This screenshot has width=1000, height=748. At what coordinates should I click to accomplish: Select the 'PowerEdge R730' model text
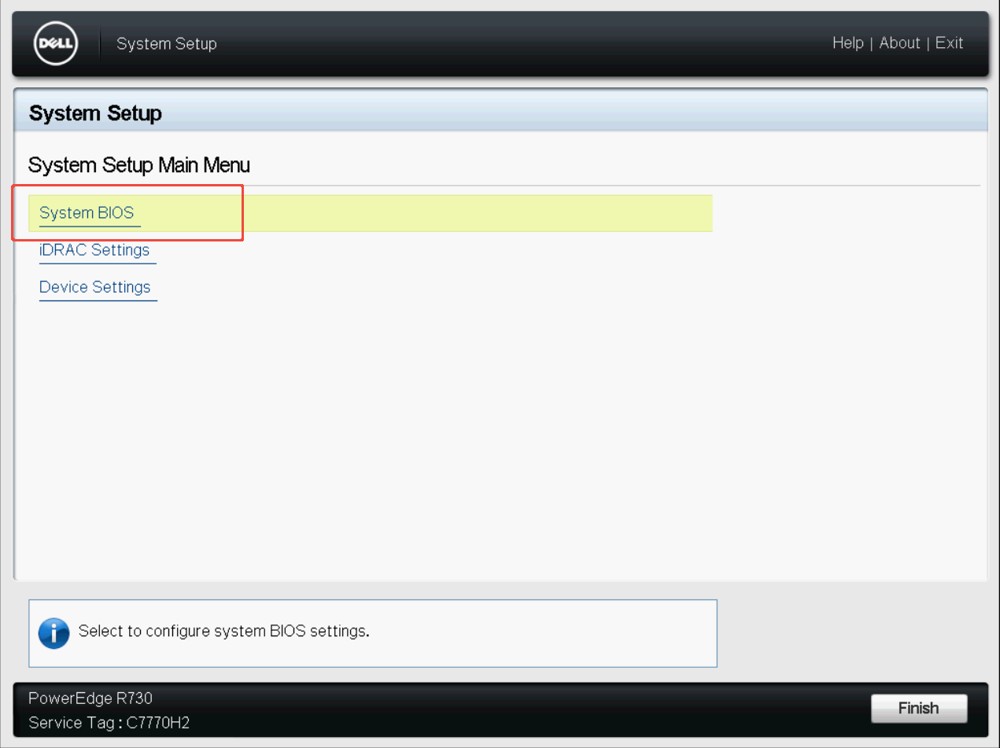coord(90,698)
